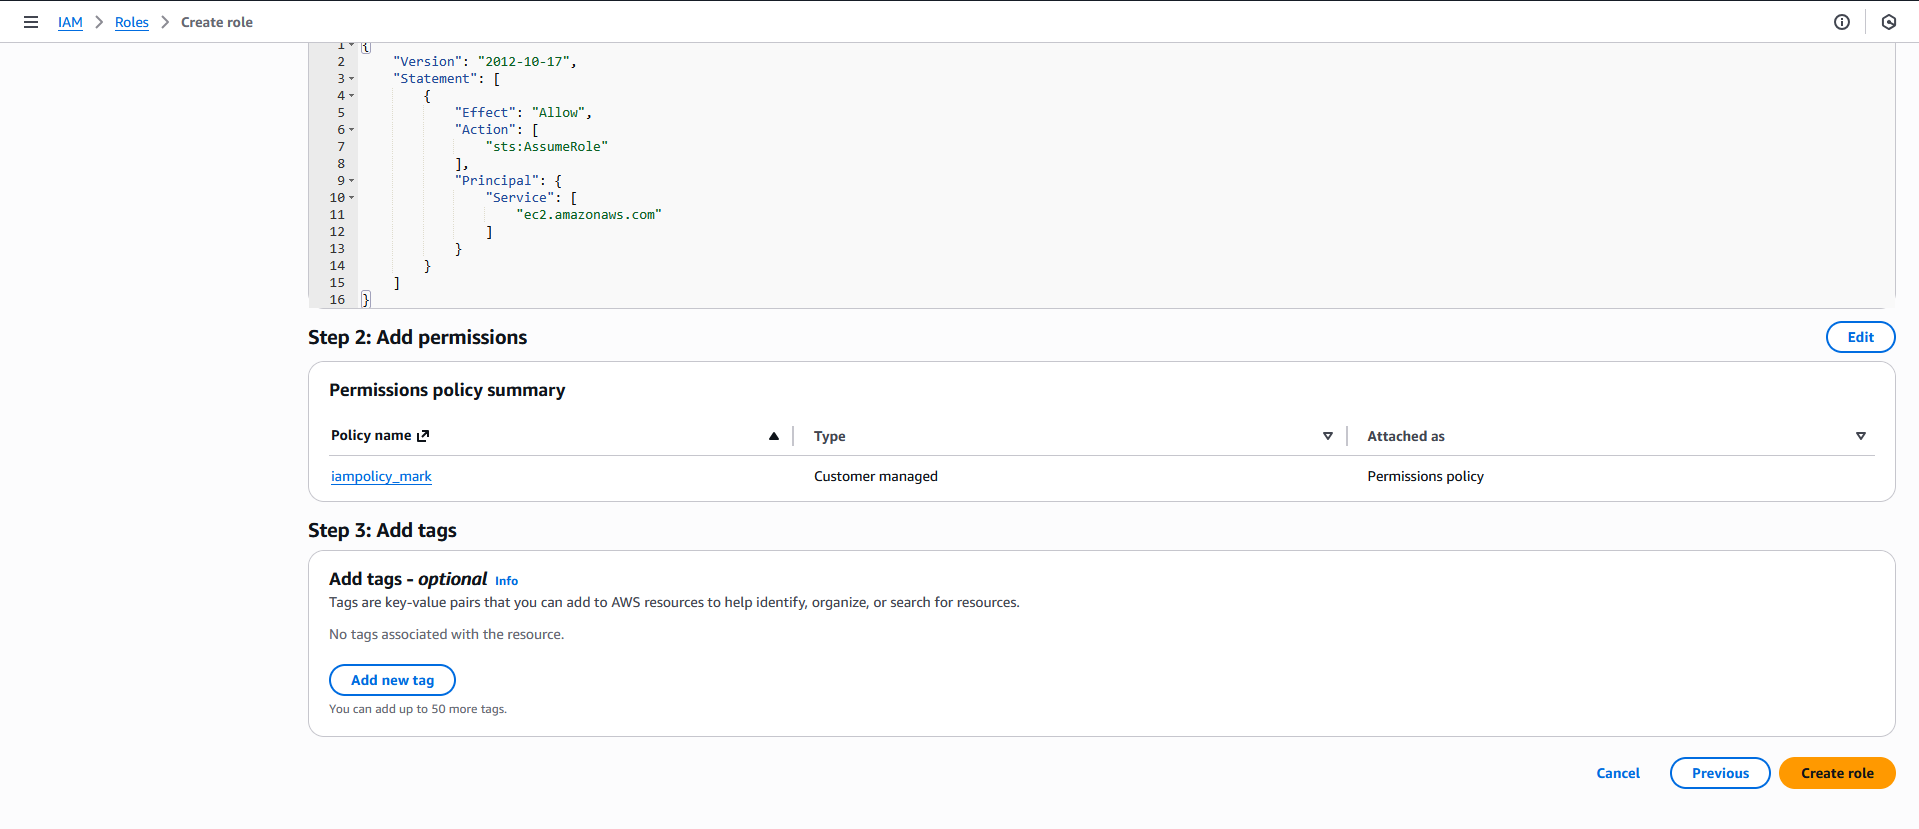Open the hamburger navigation menu
The image size is (1919, 829).
[x=31, y=22]
